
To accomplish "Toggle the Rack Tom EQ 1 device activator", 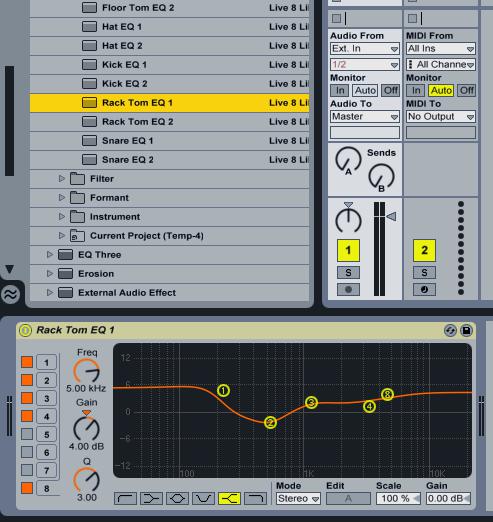I will pyautogui.click(x=25, y=330).
